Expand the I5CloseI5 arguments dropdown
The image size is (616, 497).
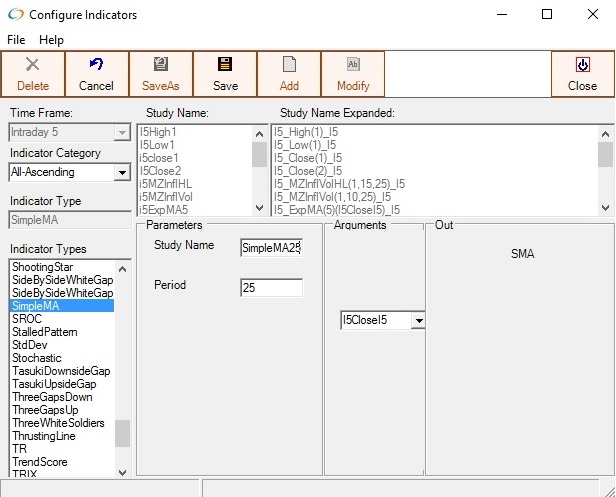click(418, 320)
